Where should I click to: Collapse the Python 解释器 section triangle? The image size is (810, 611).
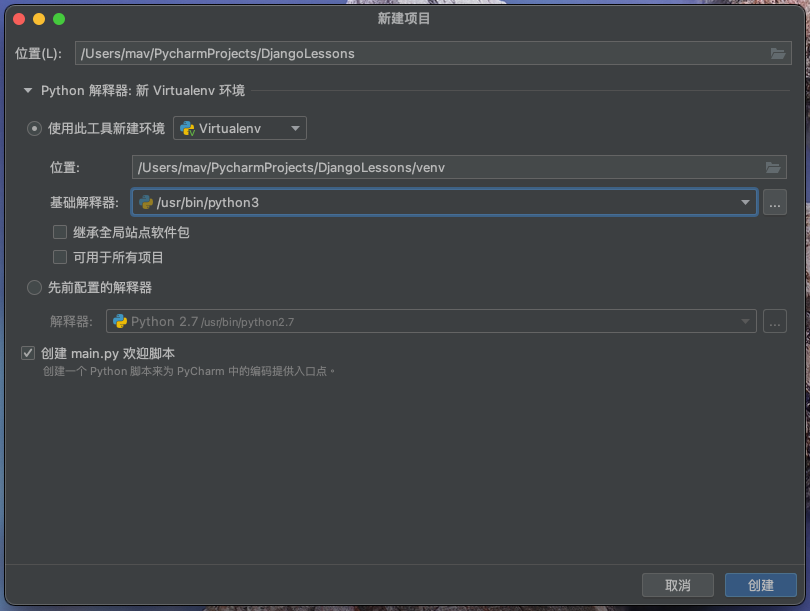pyautogui.click(x=27, y=91)
